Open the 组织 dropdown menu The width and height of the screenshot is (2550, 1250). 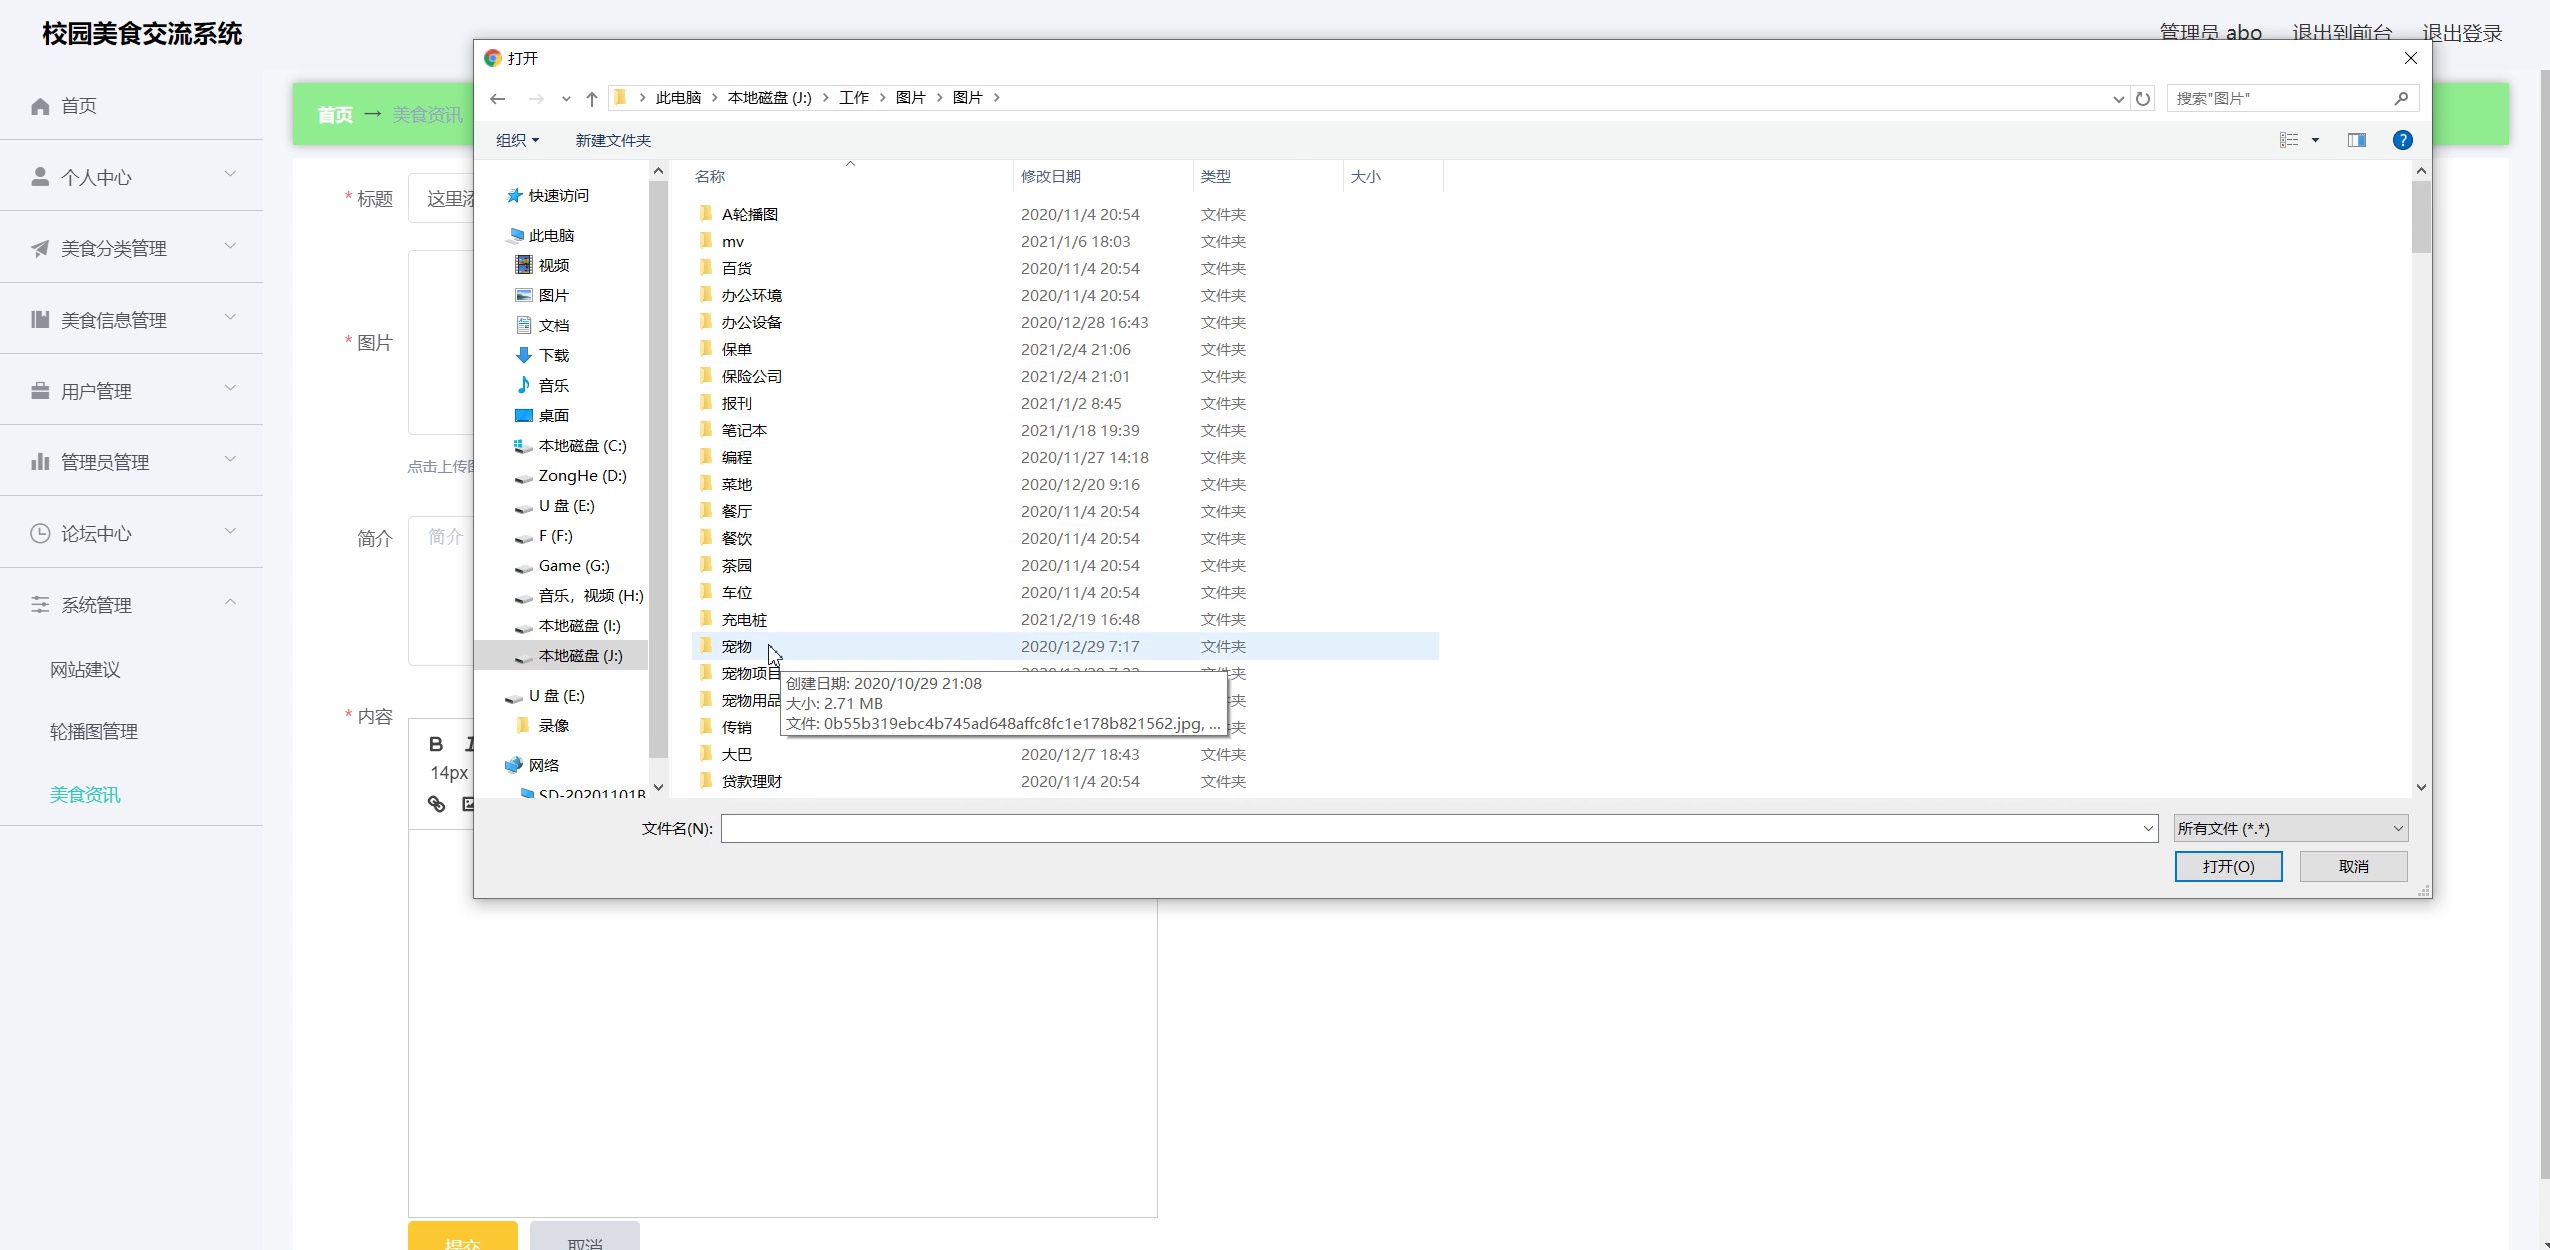[x=517, y=140]
